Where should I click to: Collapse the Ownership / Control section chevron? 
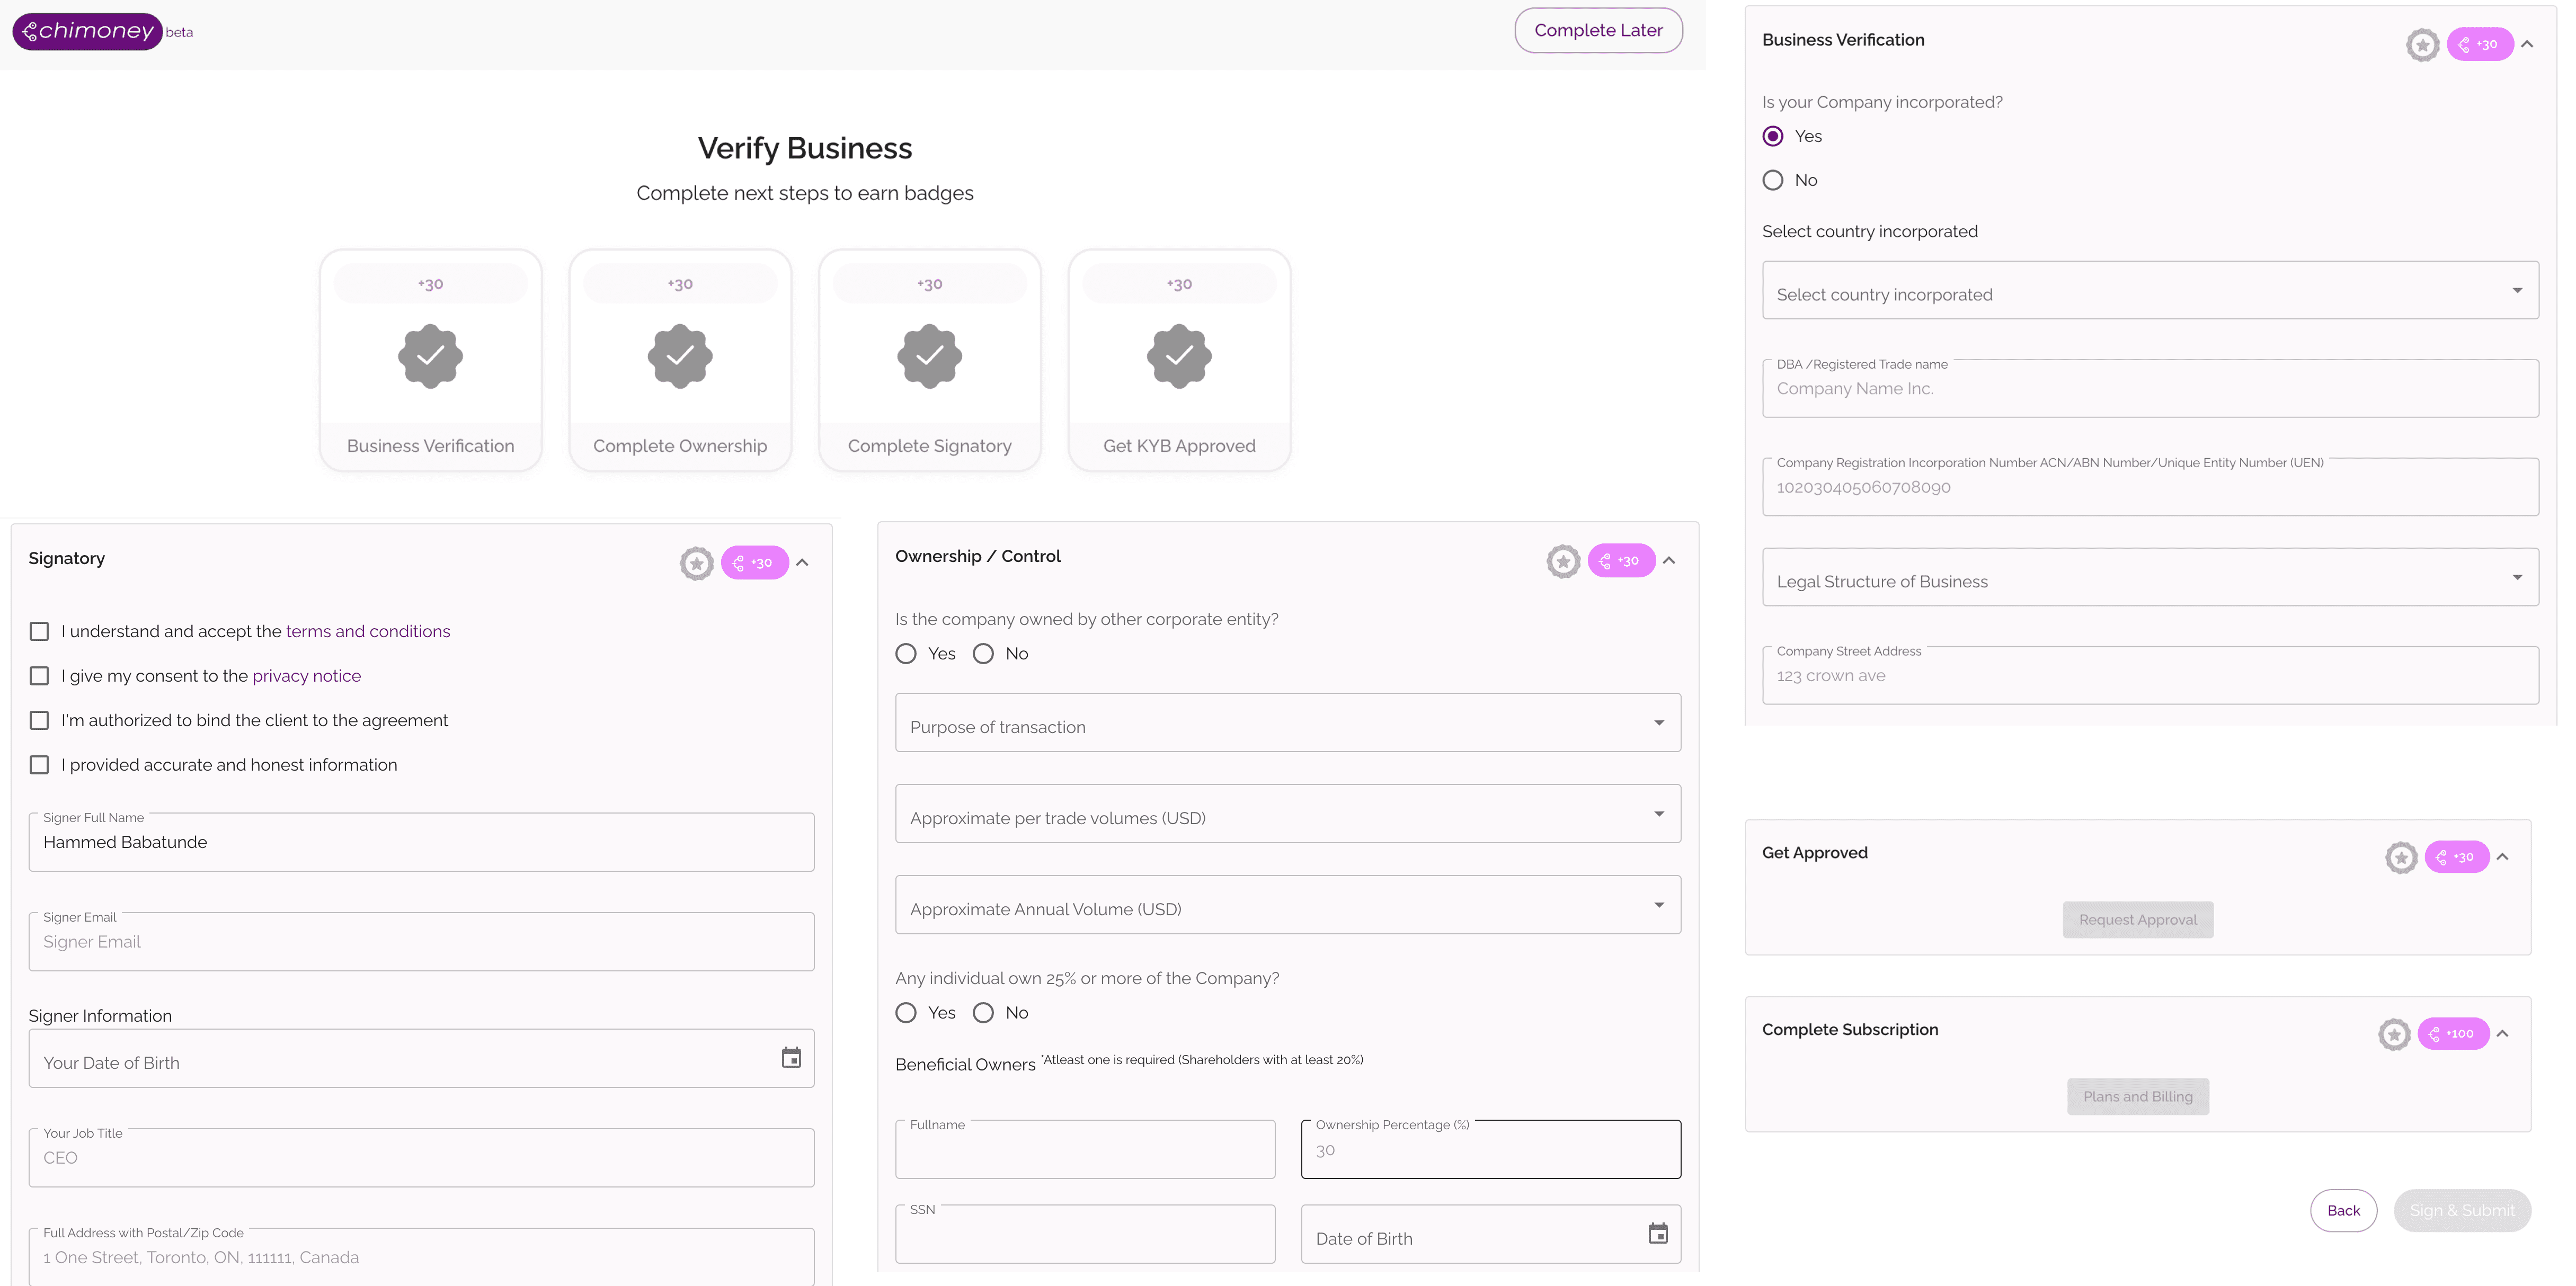1669,561
